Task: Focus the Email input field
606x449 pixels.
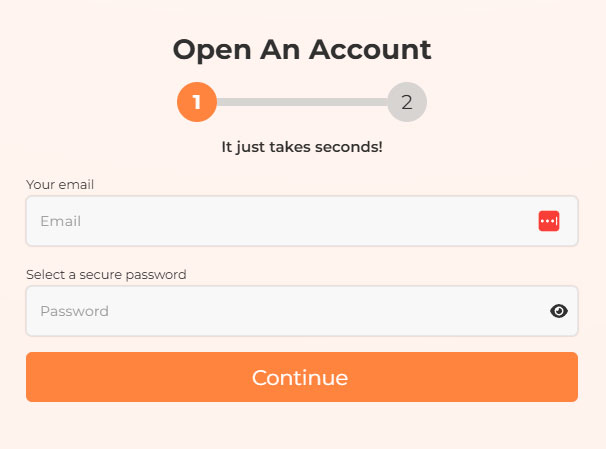Action: (302, 221)
